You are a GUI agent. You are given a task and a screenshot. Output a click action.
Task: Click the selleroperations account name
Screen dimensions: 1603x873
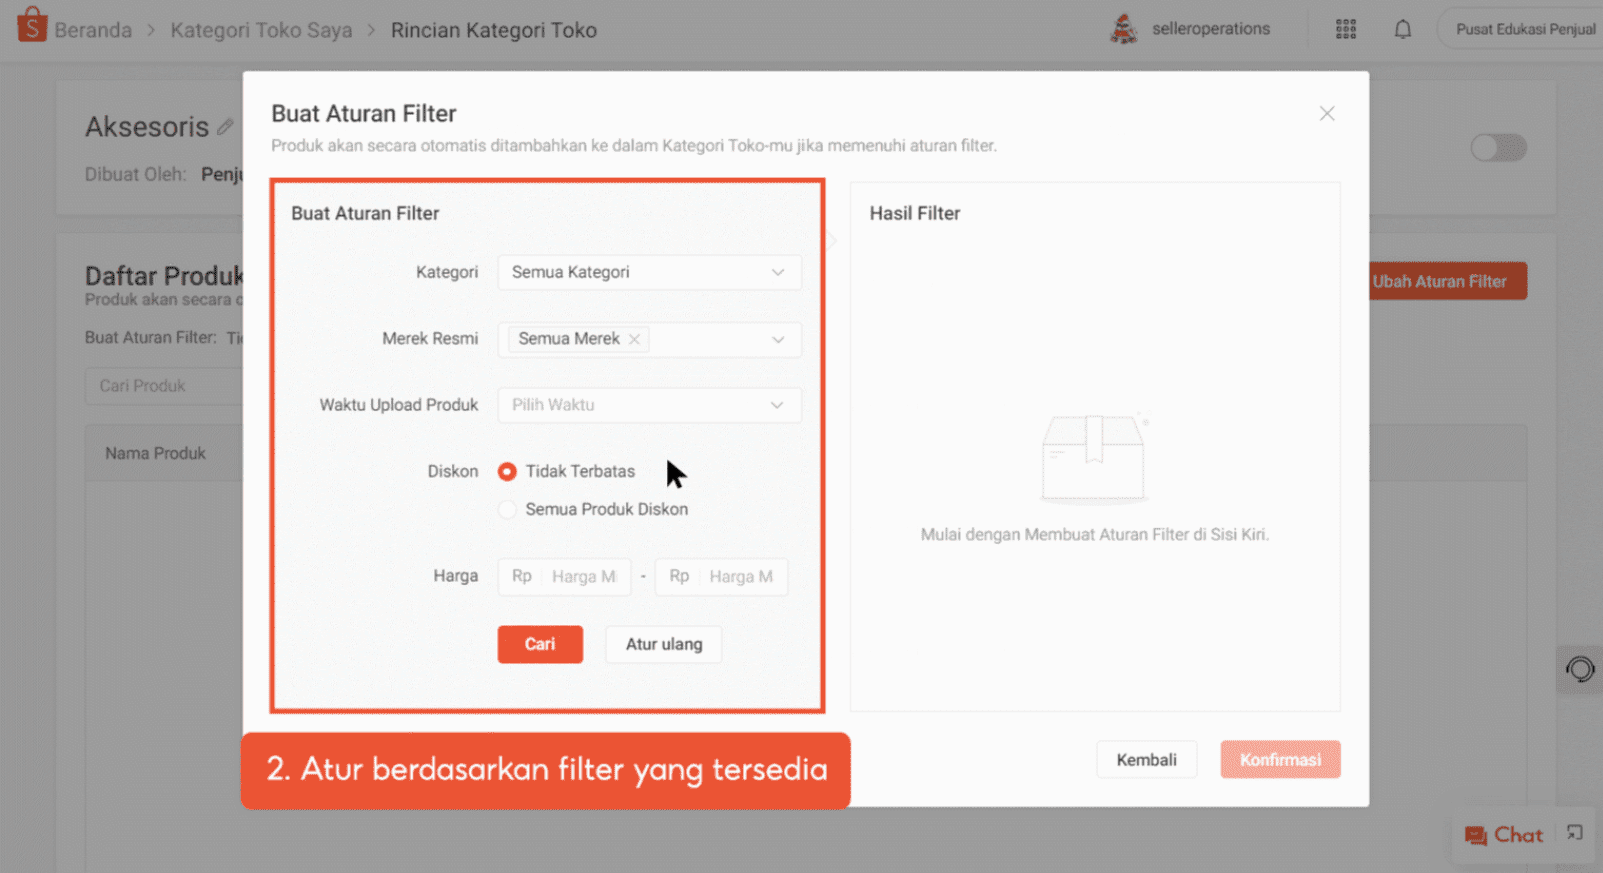tap(1211, 29)
